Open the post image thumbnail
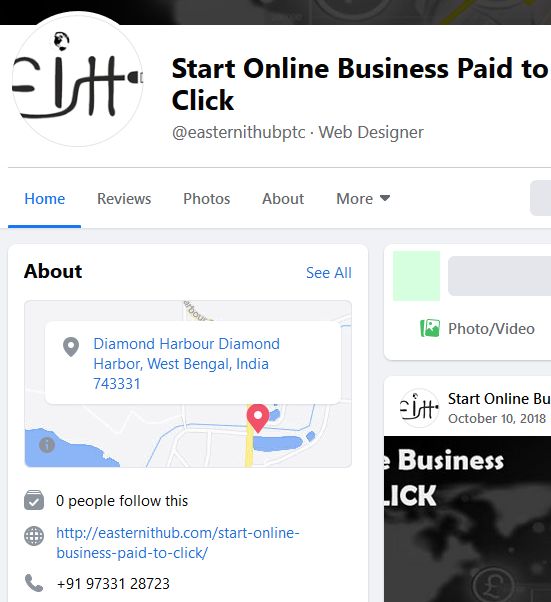The image size is (551, 602). (467, 519)
